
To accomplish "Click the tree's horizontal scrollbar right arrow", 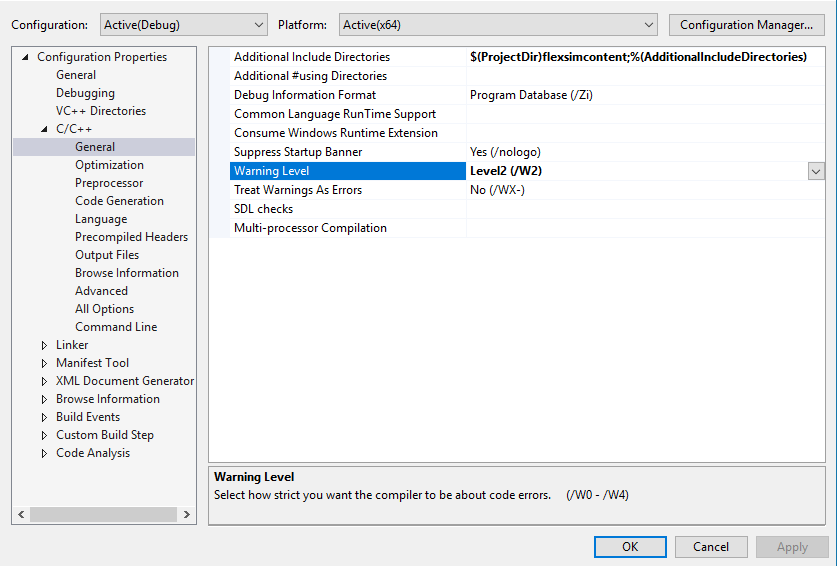I will 187,514.
